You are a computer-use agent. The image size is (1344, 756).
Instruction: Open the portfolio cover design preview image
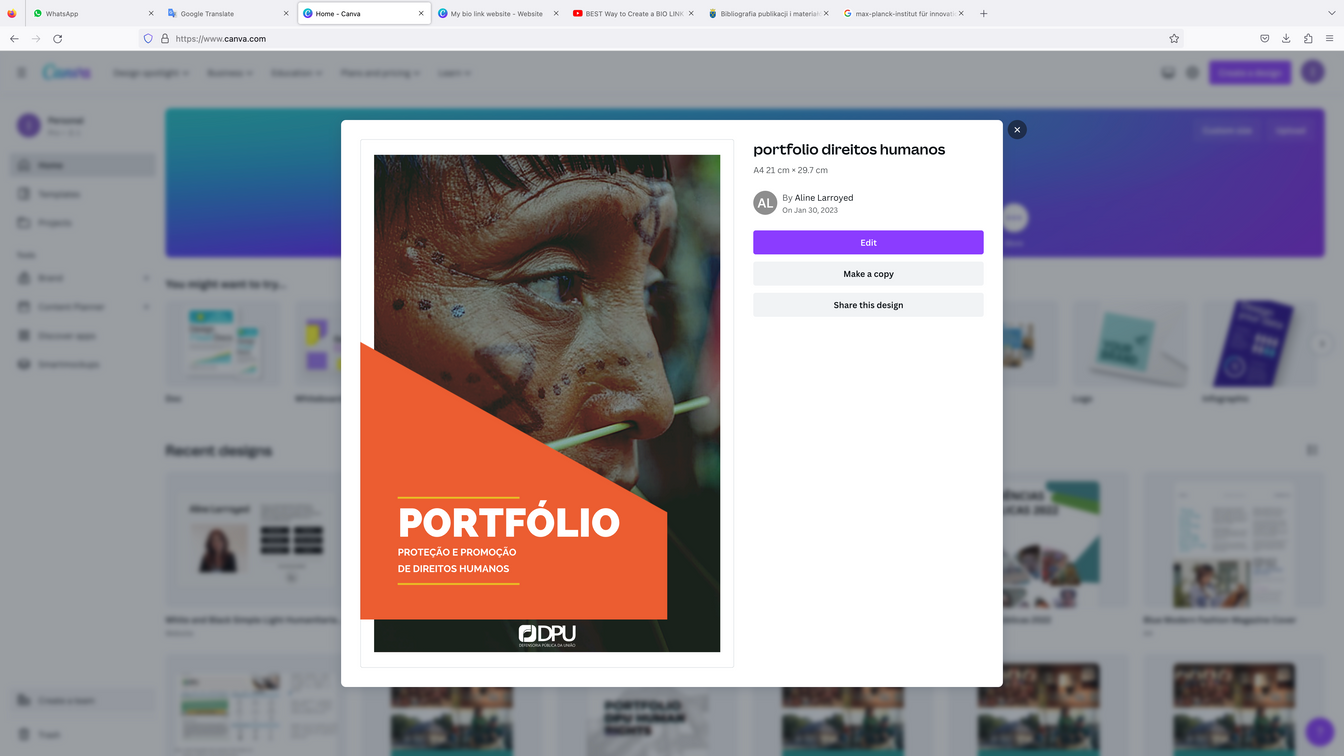coord(547,403)
